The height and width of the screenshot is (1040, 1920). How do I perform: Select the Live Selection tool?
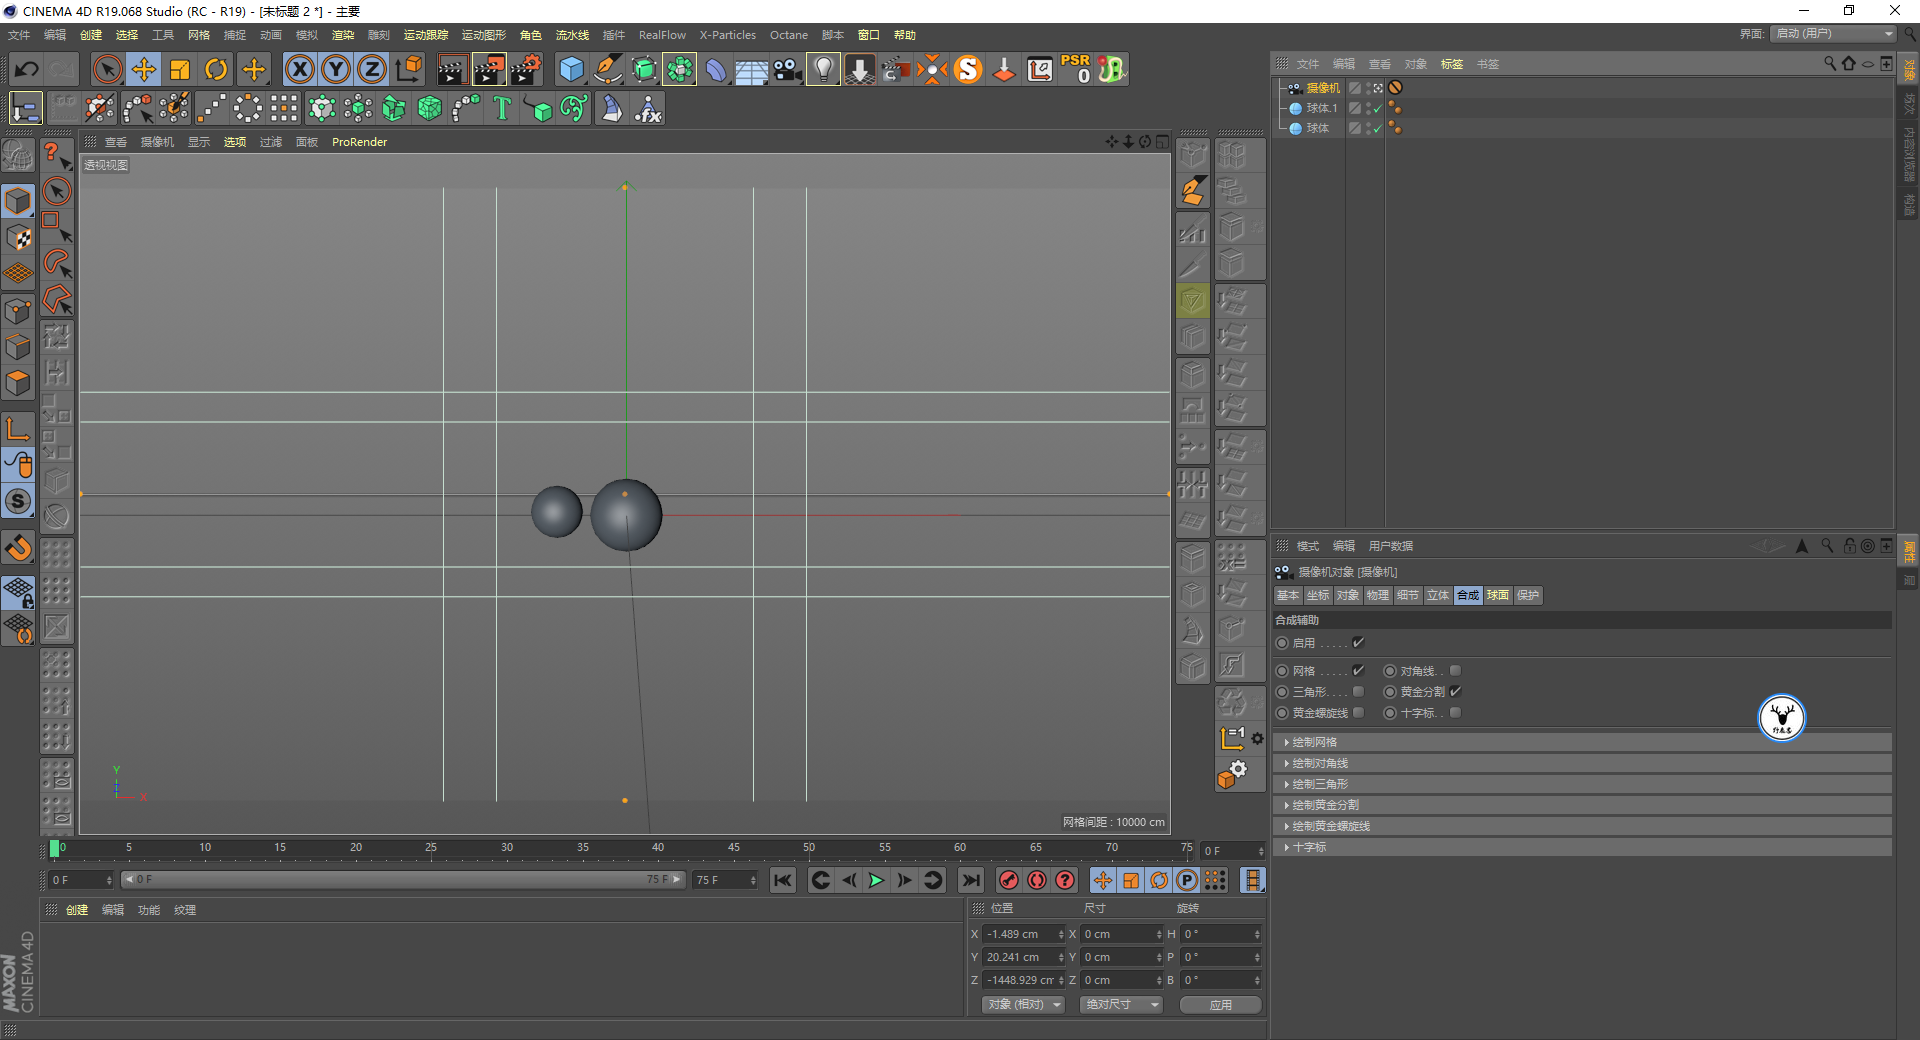[107, 69]
